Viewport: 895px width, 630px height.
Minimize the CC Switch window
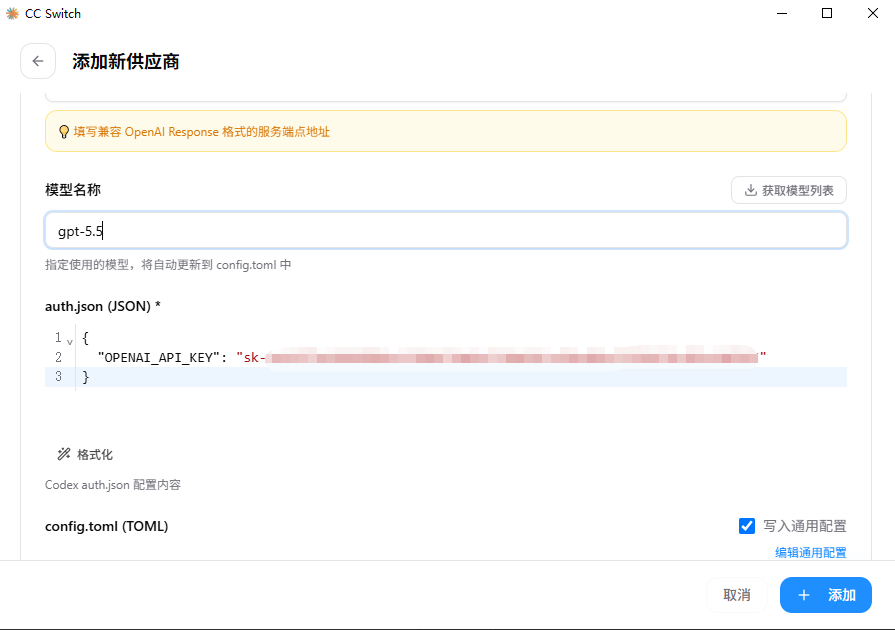pos(782,13)
